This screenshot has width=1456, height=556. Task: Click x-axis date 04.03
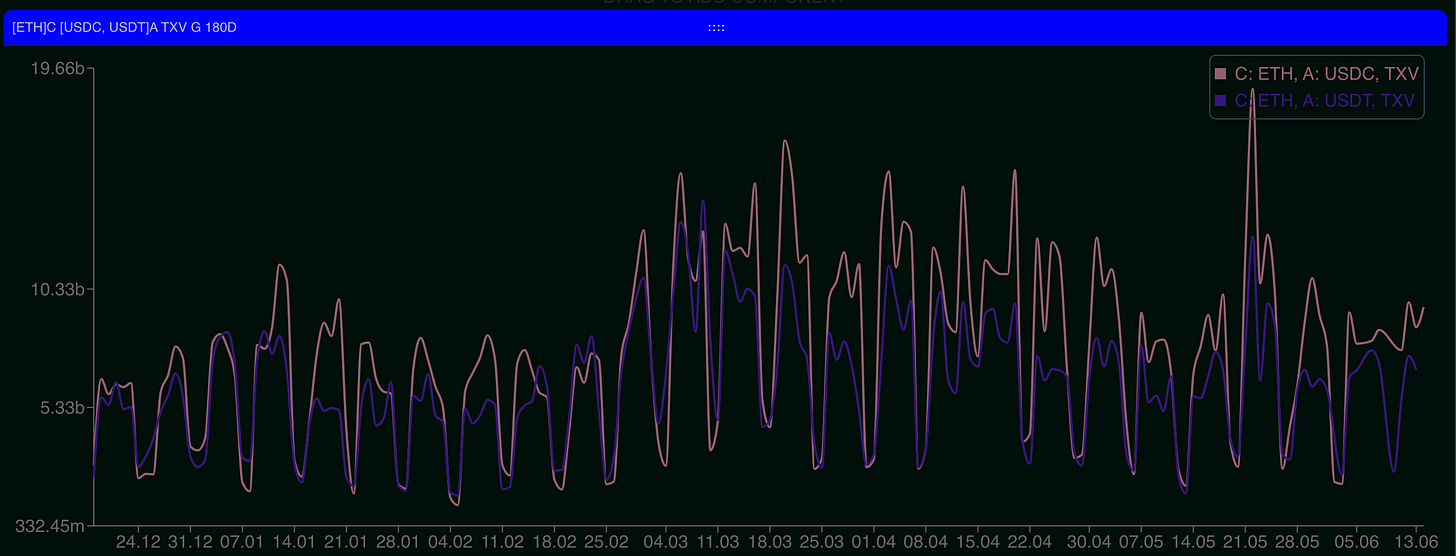pos(665,542)
